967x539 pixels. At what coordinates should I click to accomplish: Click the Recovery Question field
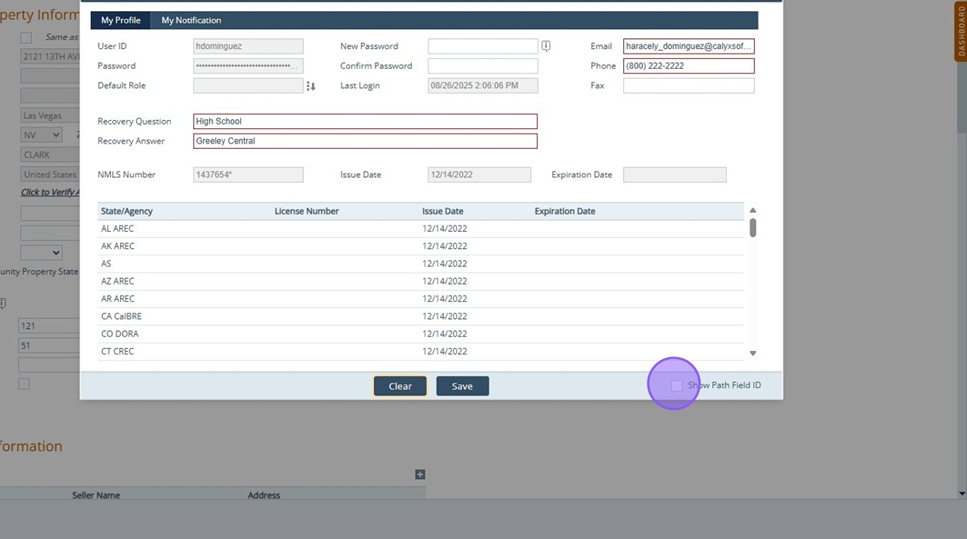coord(364,122)
